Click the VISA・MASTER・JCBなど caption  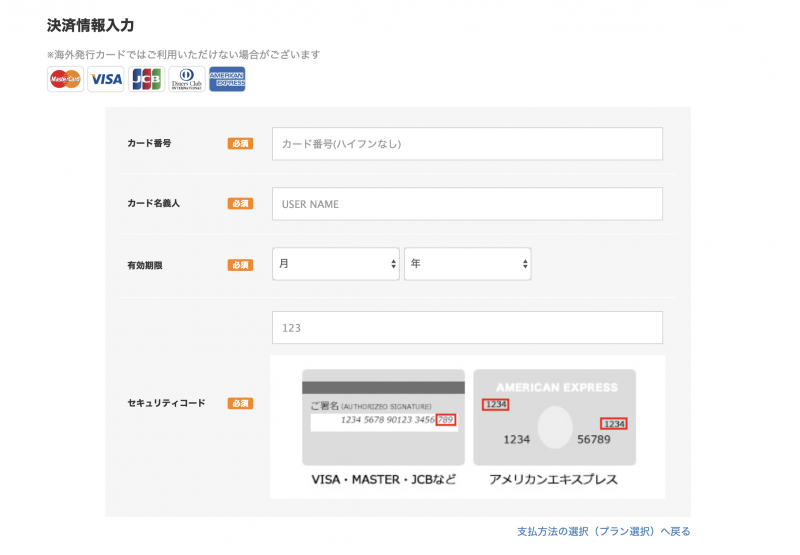pyautogui.click(x=384, y=480)
